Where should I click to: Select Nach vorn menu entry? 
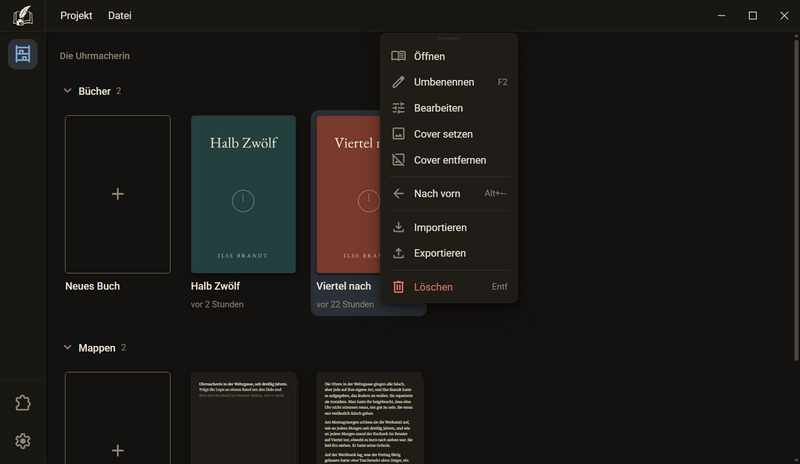(449, 193)
